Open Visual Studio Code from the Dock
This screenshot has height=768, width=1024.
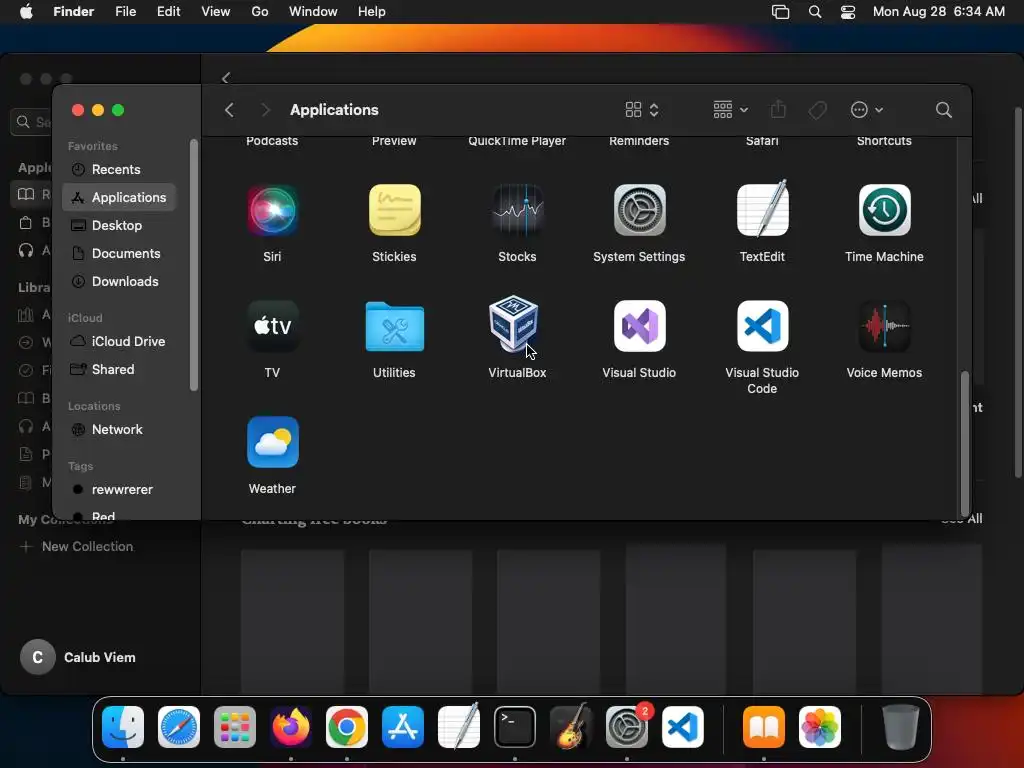682,727
